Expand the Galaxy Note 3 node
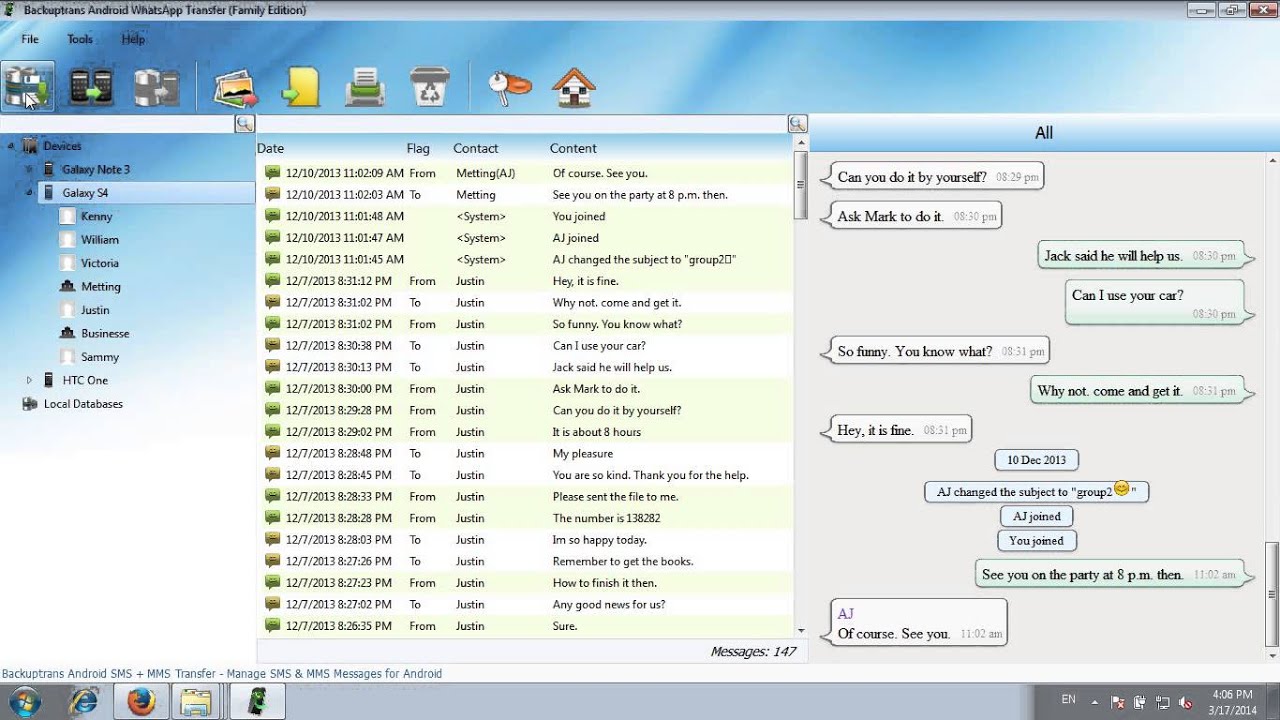Image resolution: width=1280 pixels, height=720 pixels. click(x=29, y=169)
